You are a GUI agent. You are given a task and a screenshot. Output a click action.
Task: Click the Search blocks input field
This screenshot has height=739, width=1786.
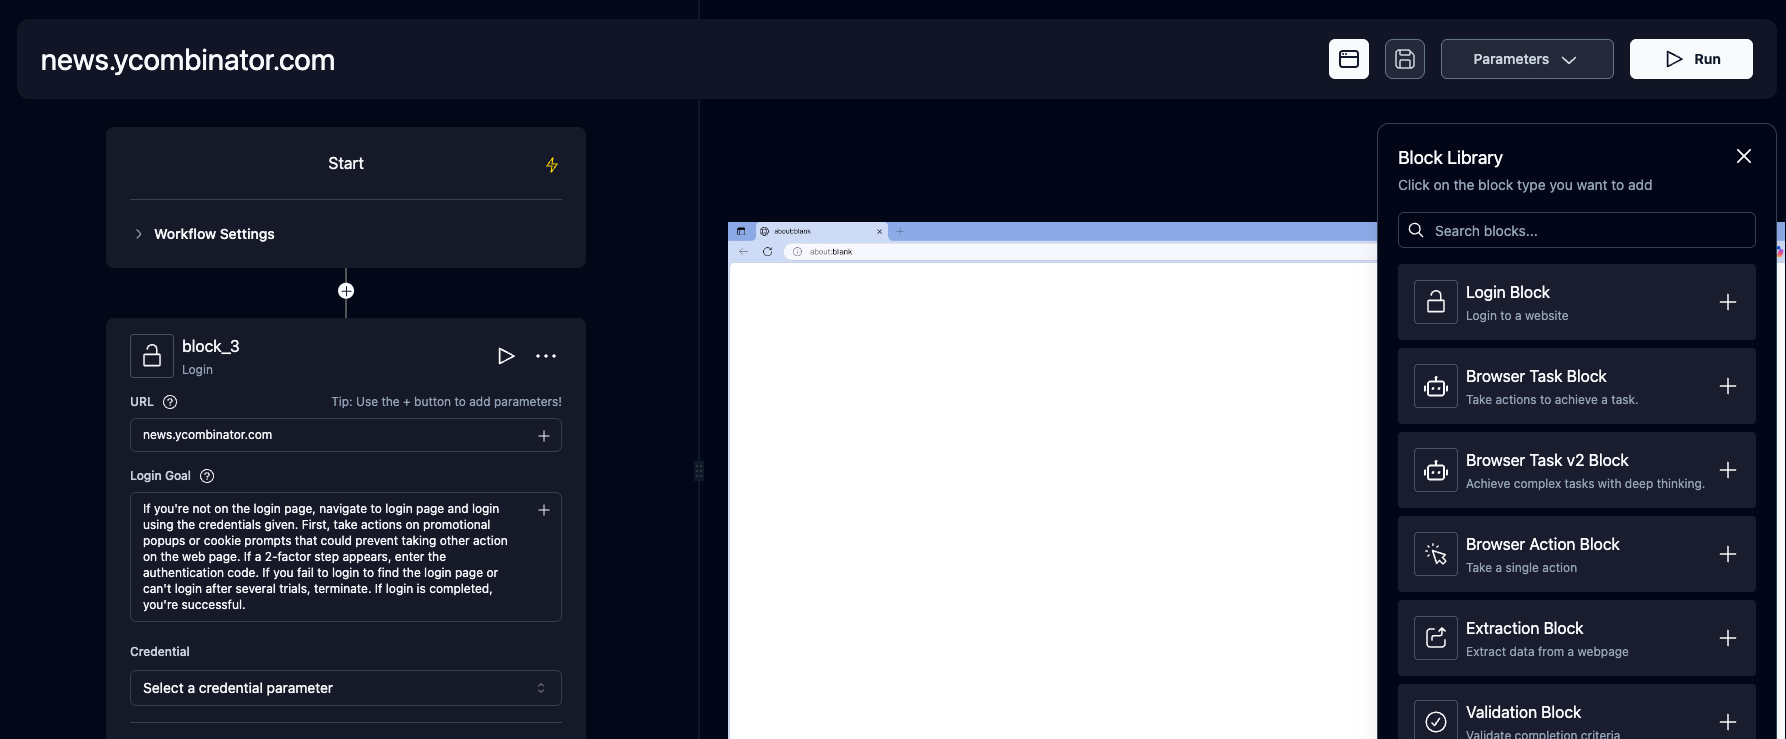[x=1576, y=231]
